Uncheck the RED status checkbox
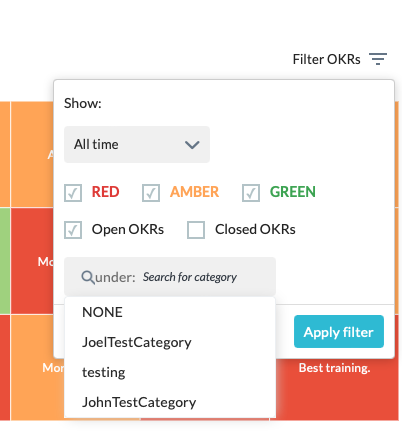This screenshot has height=440, width=402. pos(73,193)
